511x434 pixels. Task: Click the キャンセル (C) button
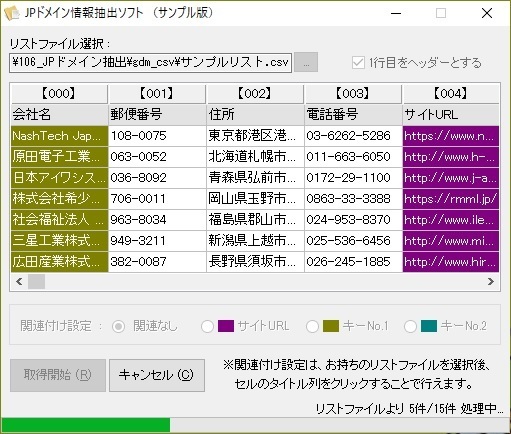[157, 375]
